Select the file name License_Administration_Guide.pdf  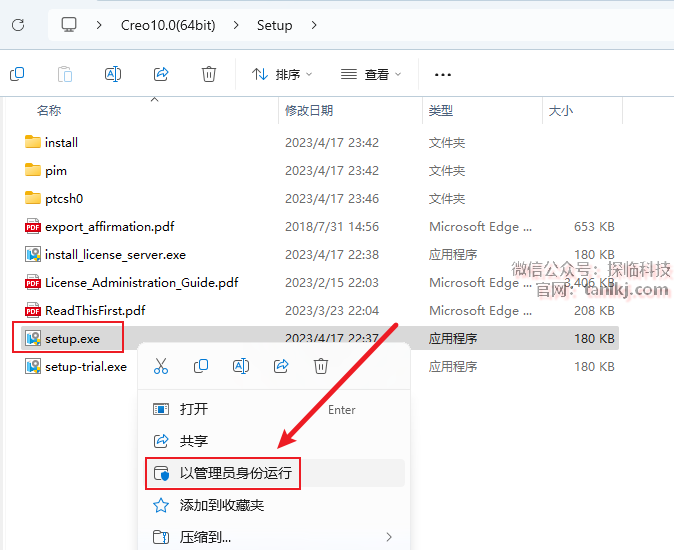pos(141,283)
